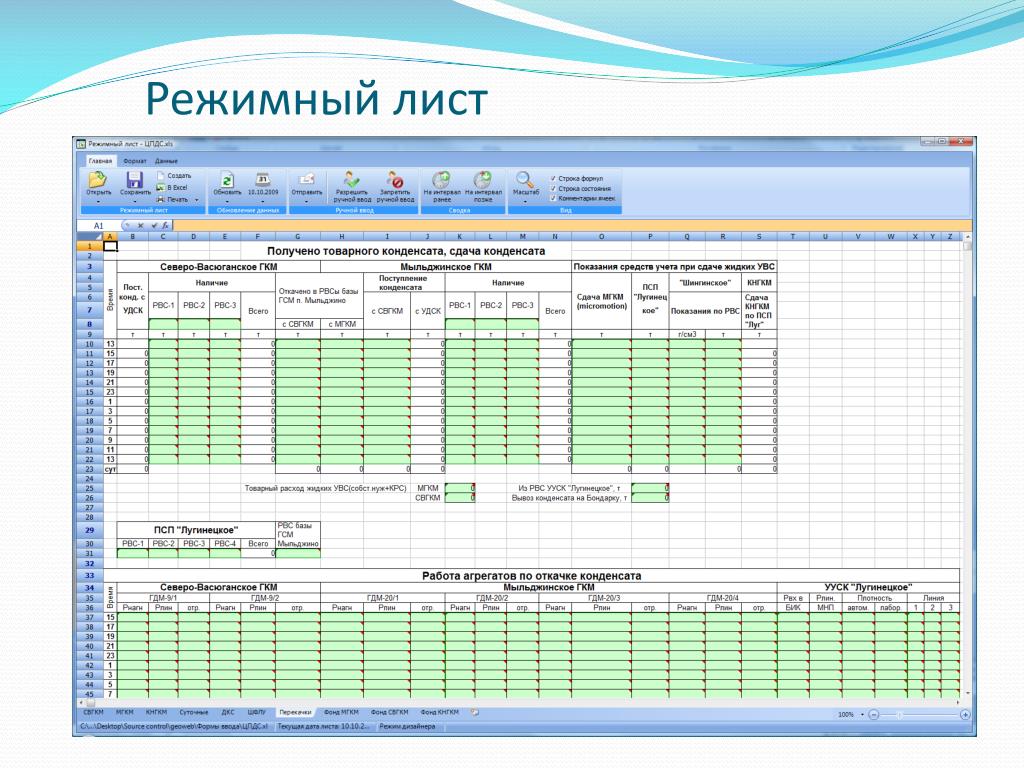Screen dimensions: 1024x768
Task: Click the green cell for Вывоз конденсата на Бондарку
Action: 650,498
